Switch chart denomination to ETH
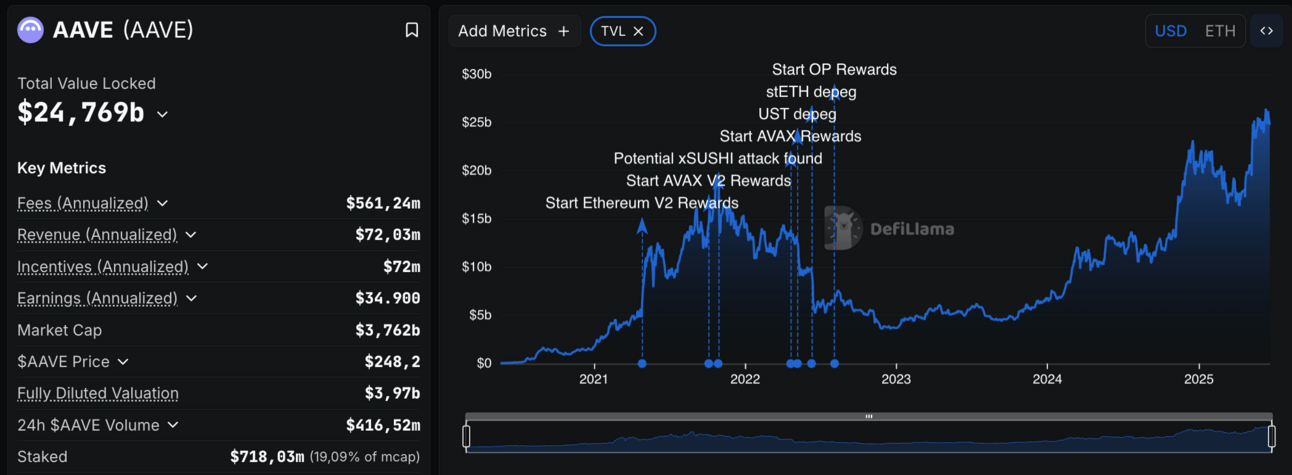The width and height of the screenshot is (1292, 475). point(1220,31)
